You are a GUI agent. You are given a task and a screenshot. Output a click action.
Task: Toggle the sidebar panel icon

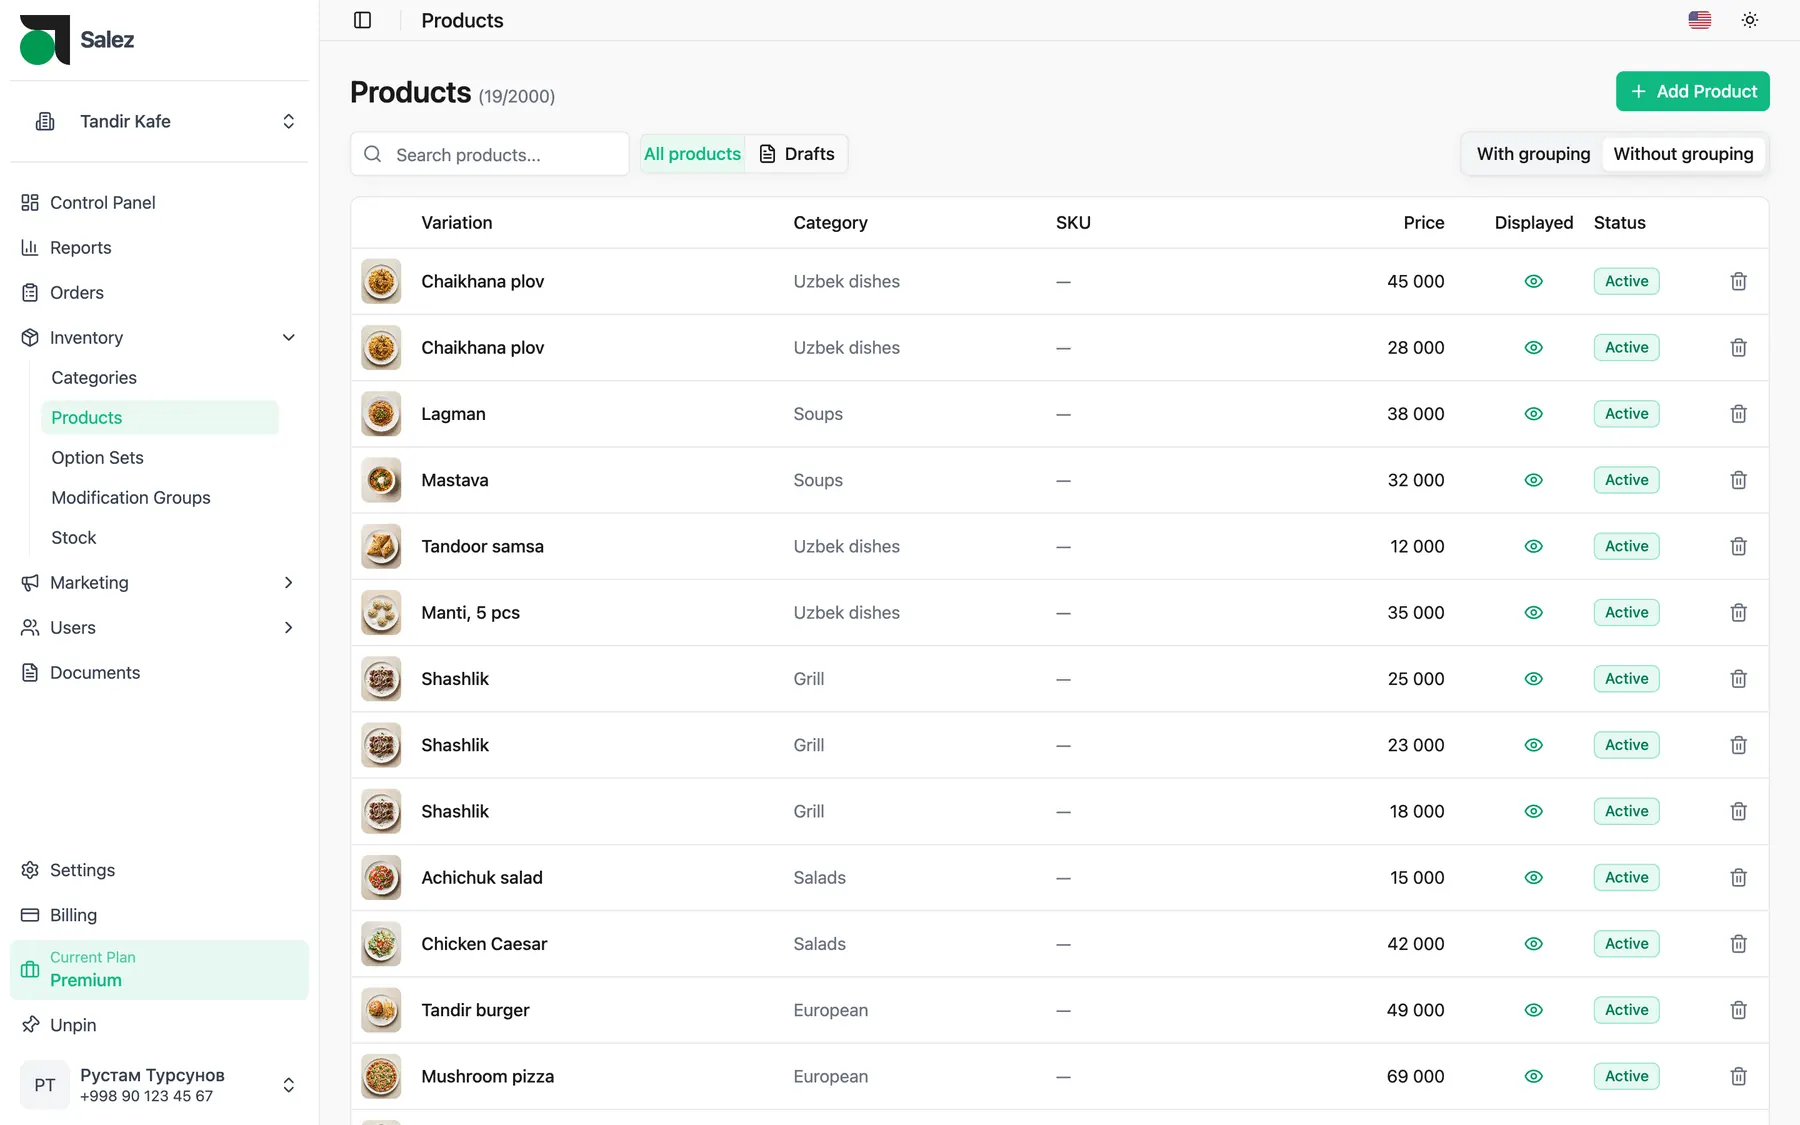[x=362, y=20]
